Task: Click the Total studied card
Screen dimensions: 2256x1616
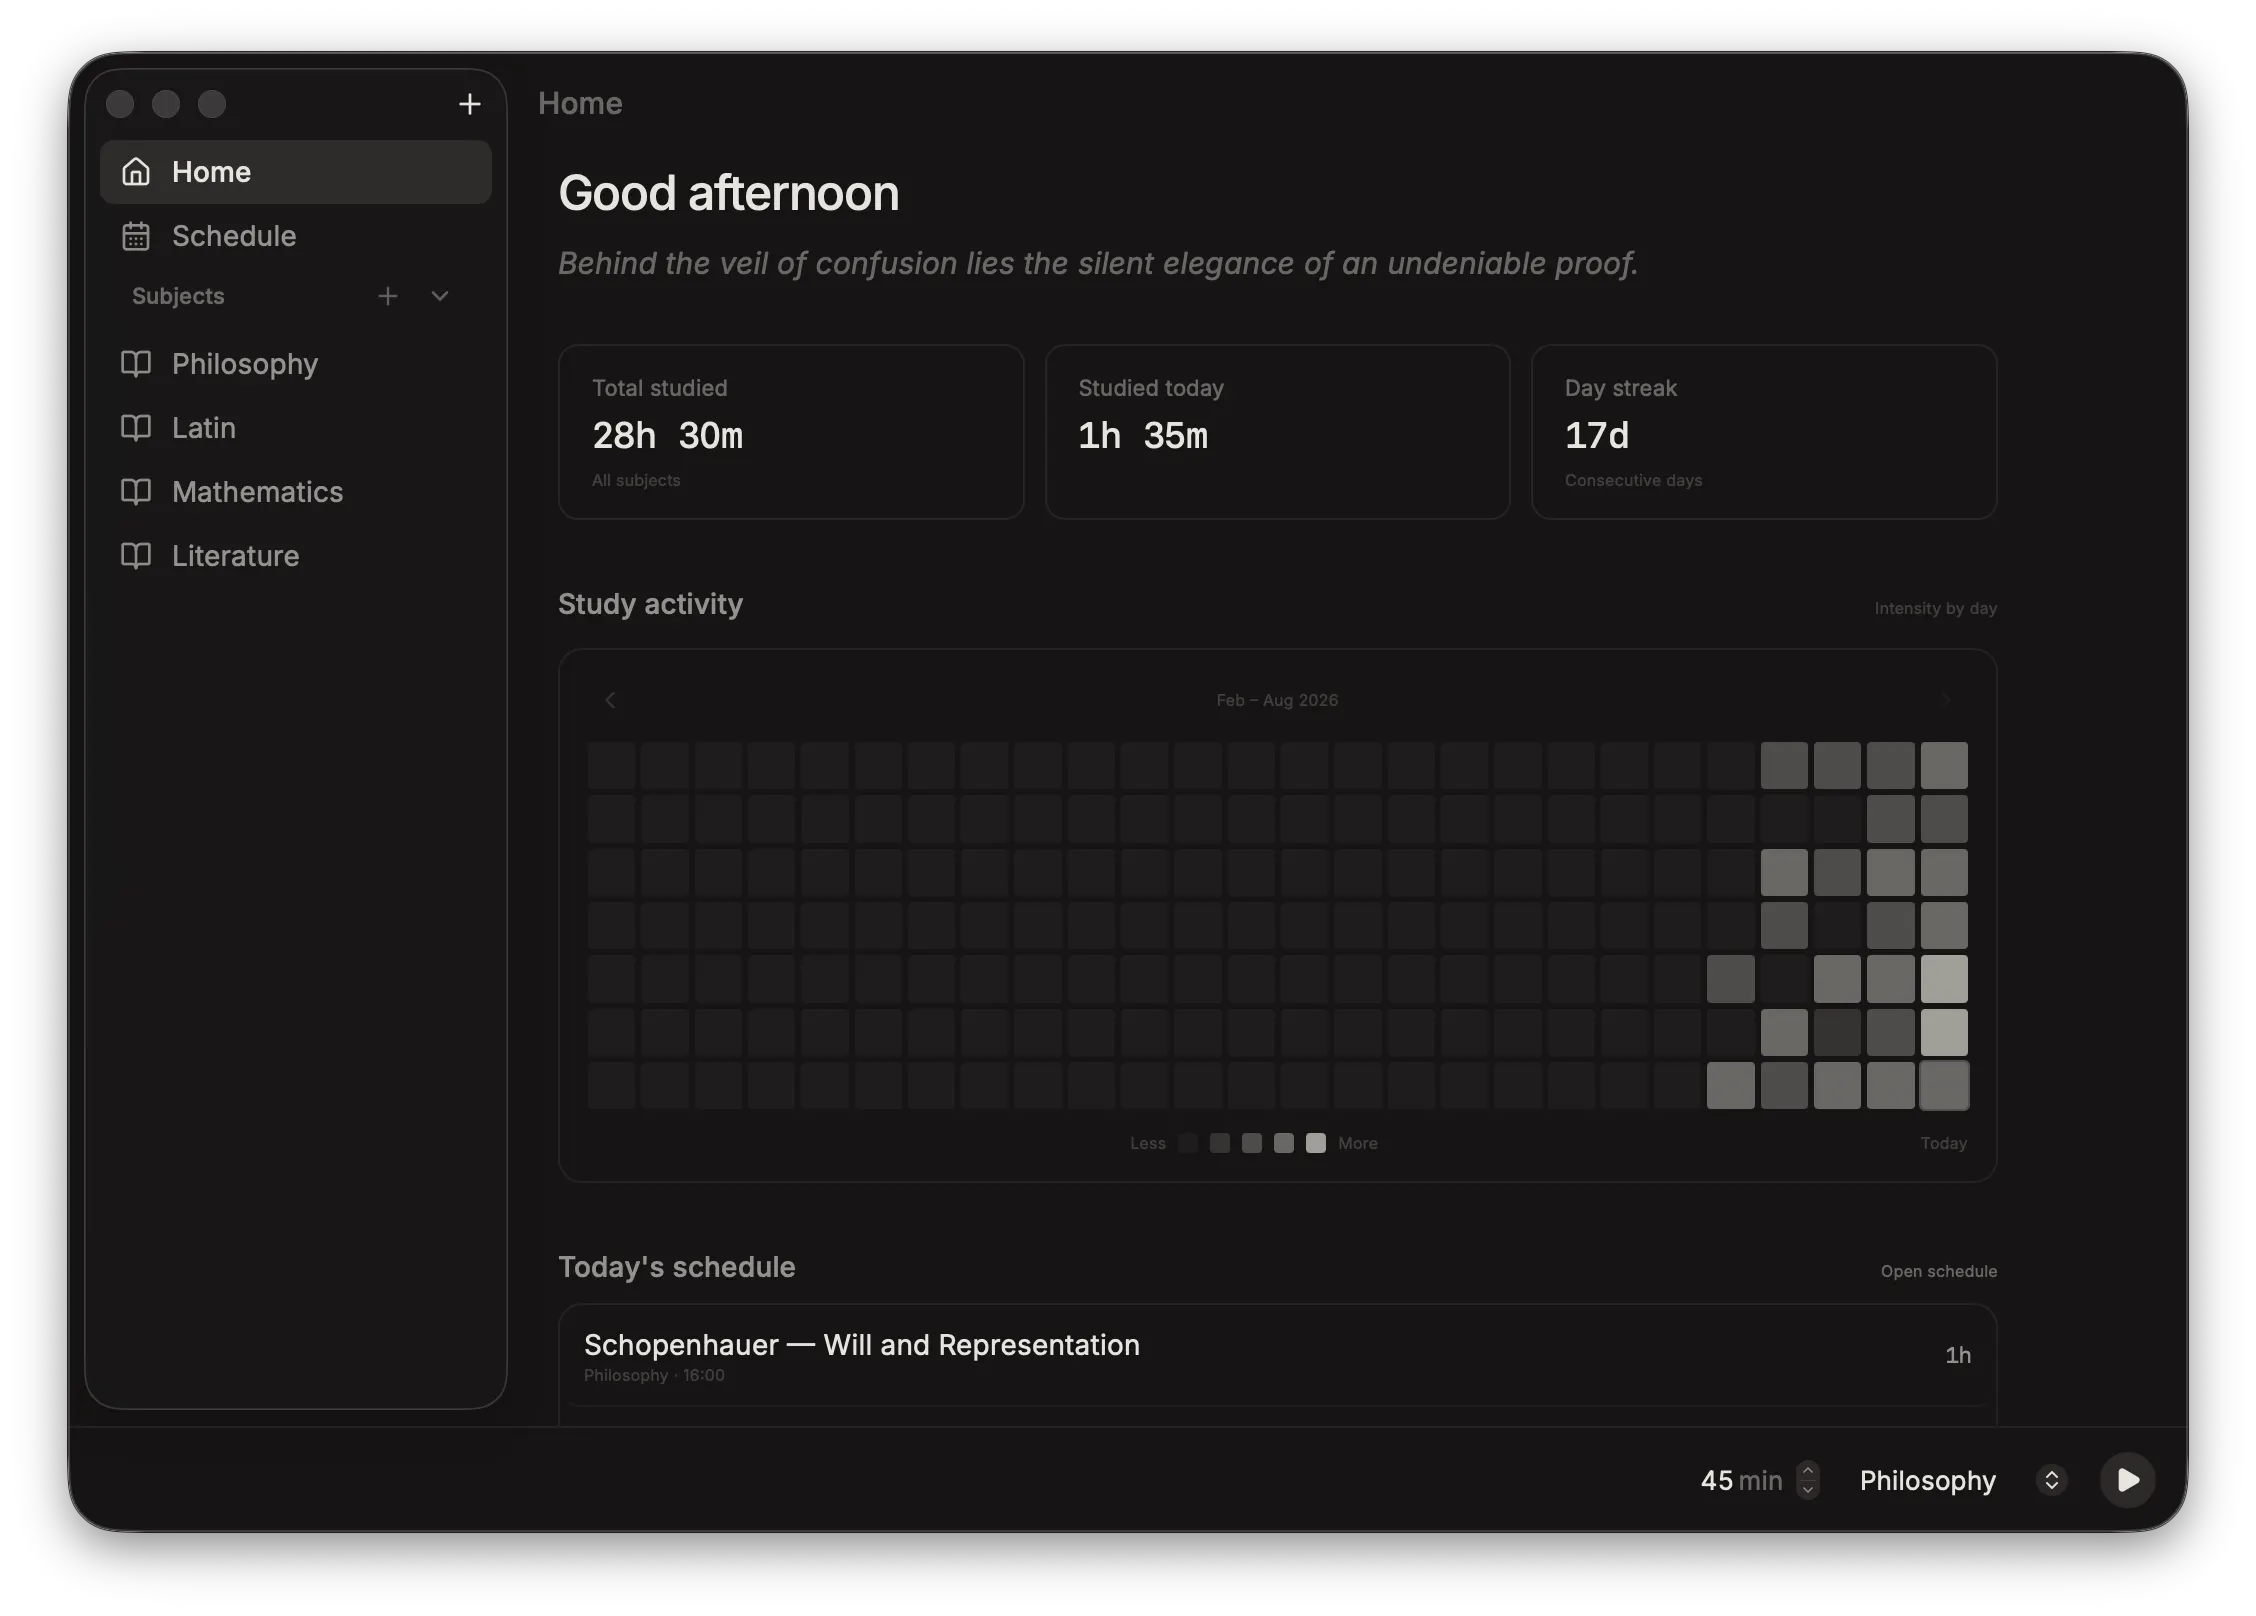Action: coord(791,432)
